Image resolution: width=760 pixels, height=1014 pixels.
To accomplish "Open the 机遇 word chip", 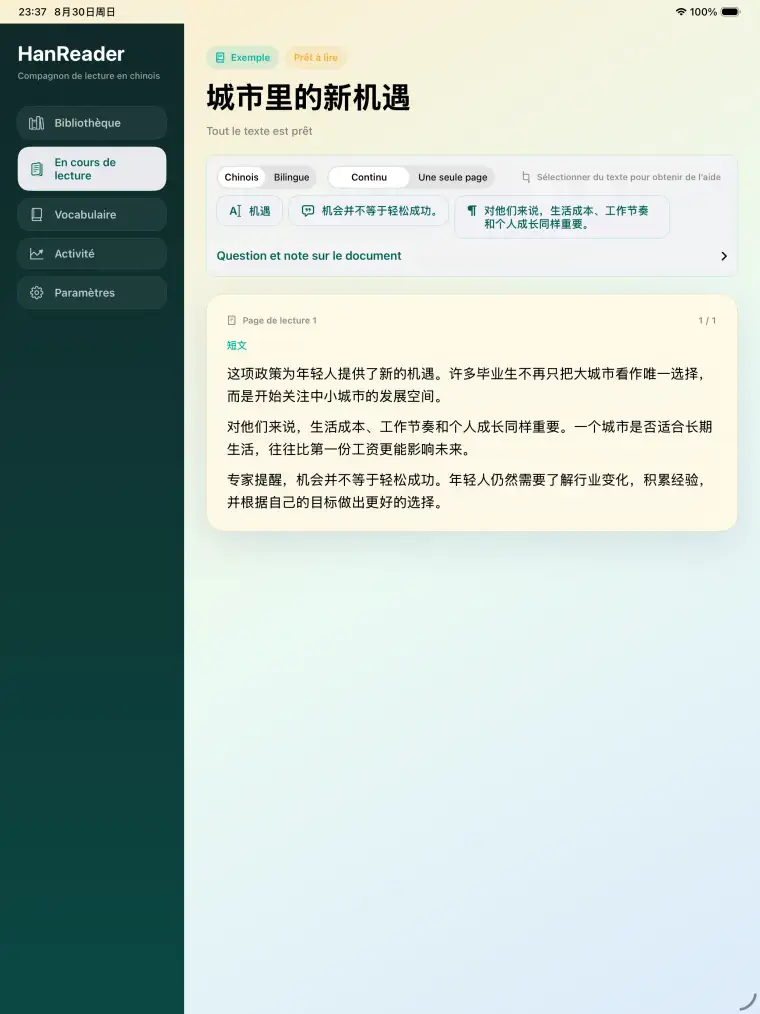I will coord(250,211).
